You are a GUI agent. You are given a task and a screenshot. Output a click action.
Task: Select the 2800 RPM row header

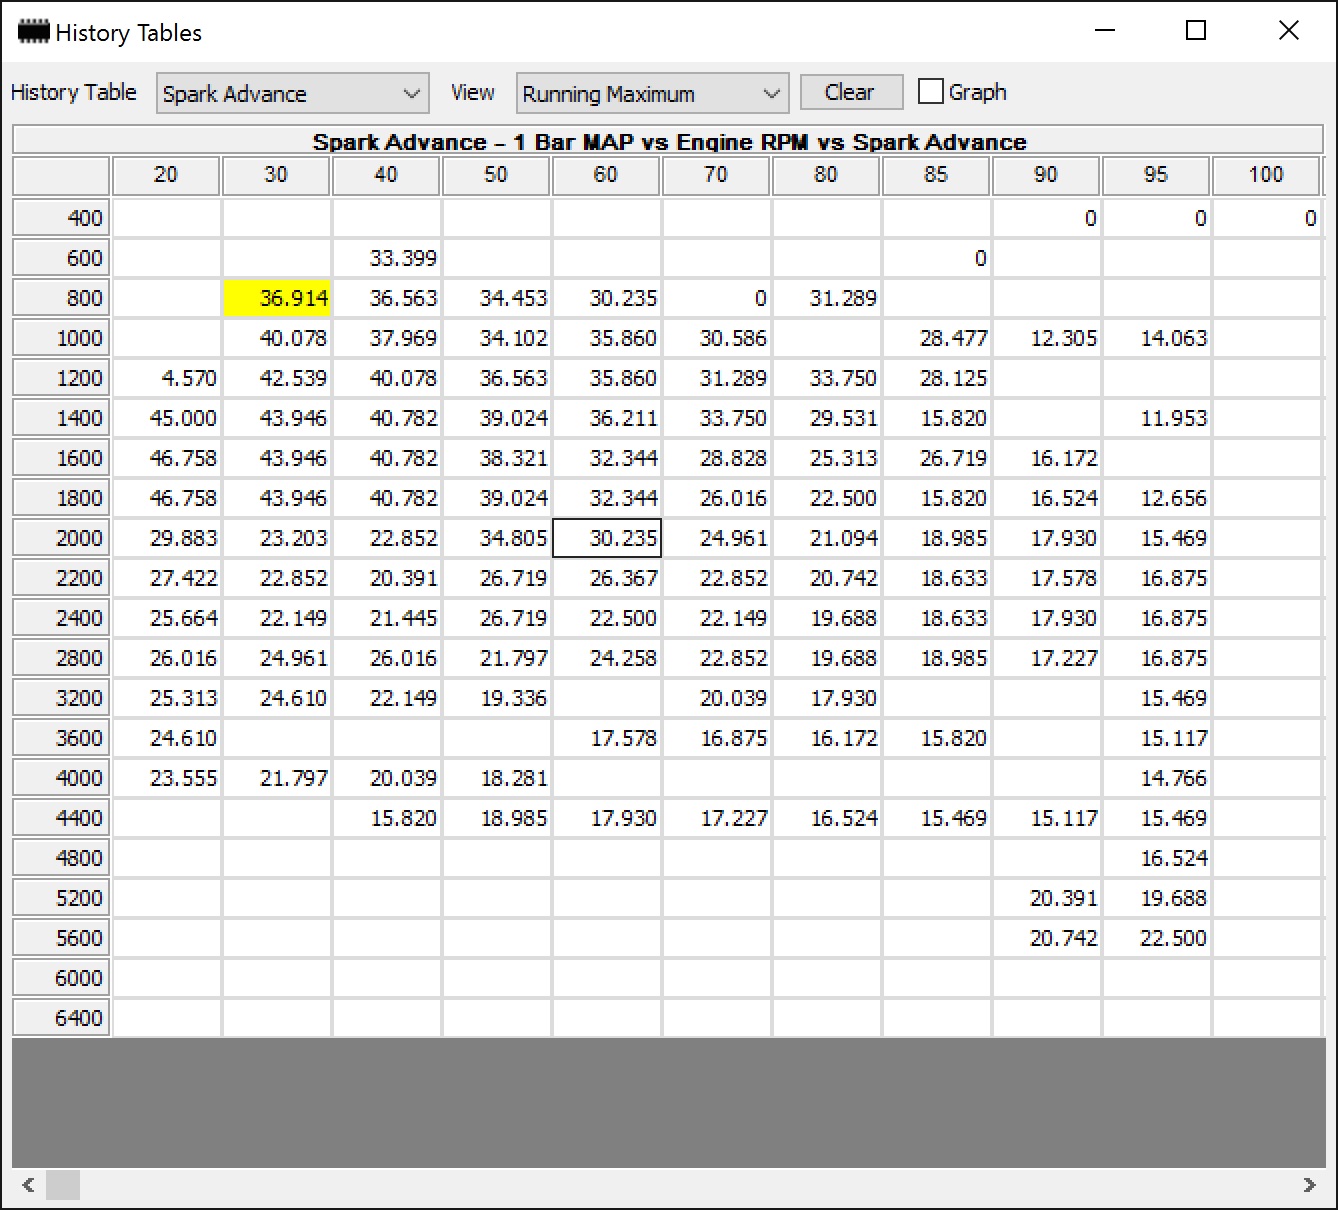(61, 658)
